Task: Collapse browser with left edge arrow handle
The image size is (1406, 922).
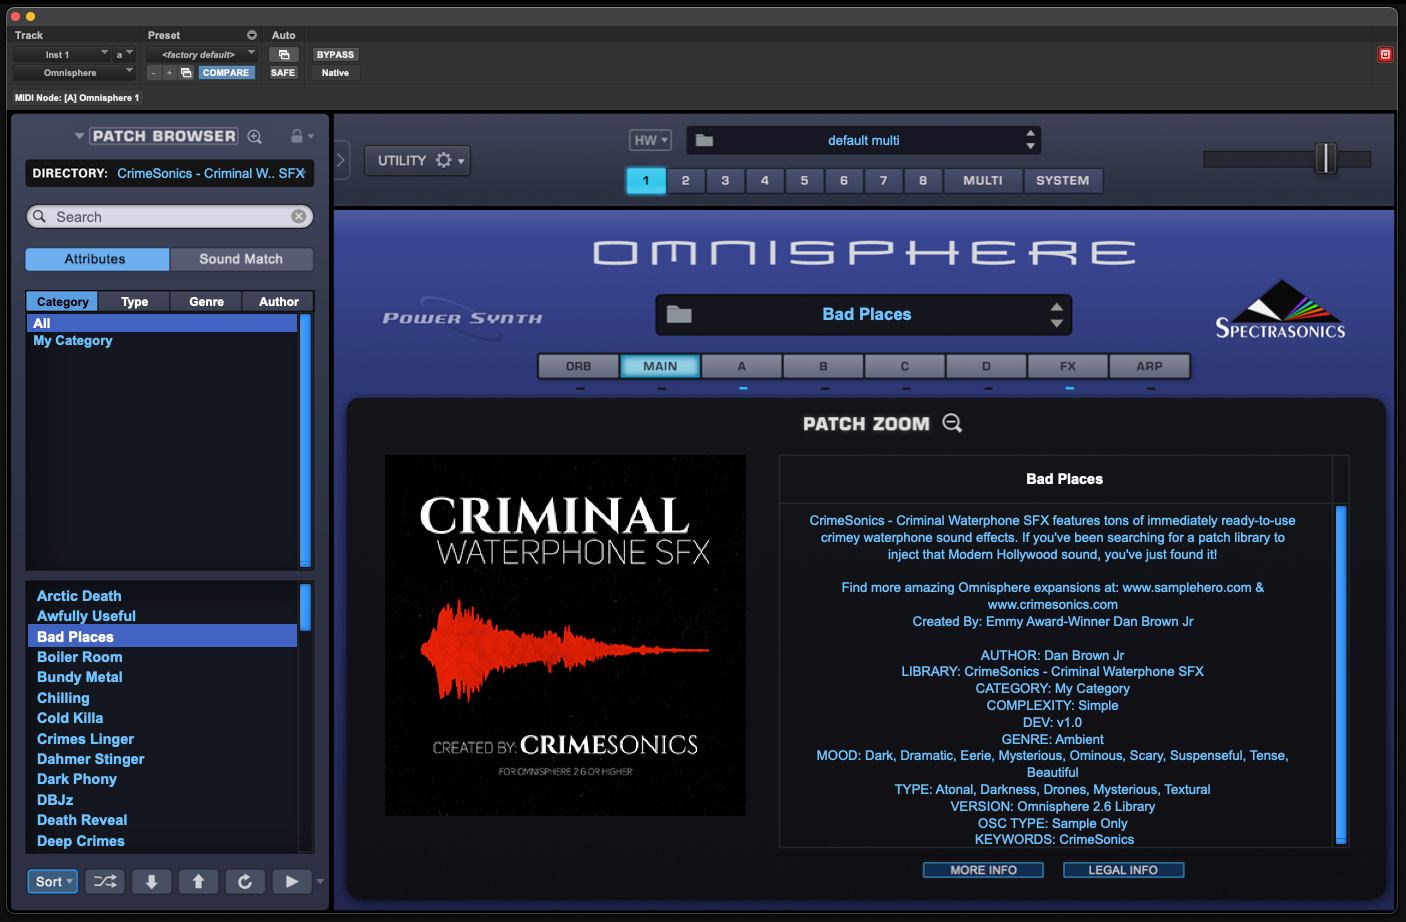Action: (x=341, y=160)
